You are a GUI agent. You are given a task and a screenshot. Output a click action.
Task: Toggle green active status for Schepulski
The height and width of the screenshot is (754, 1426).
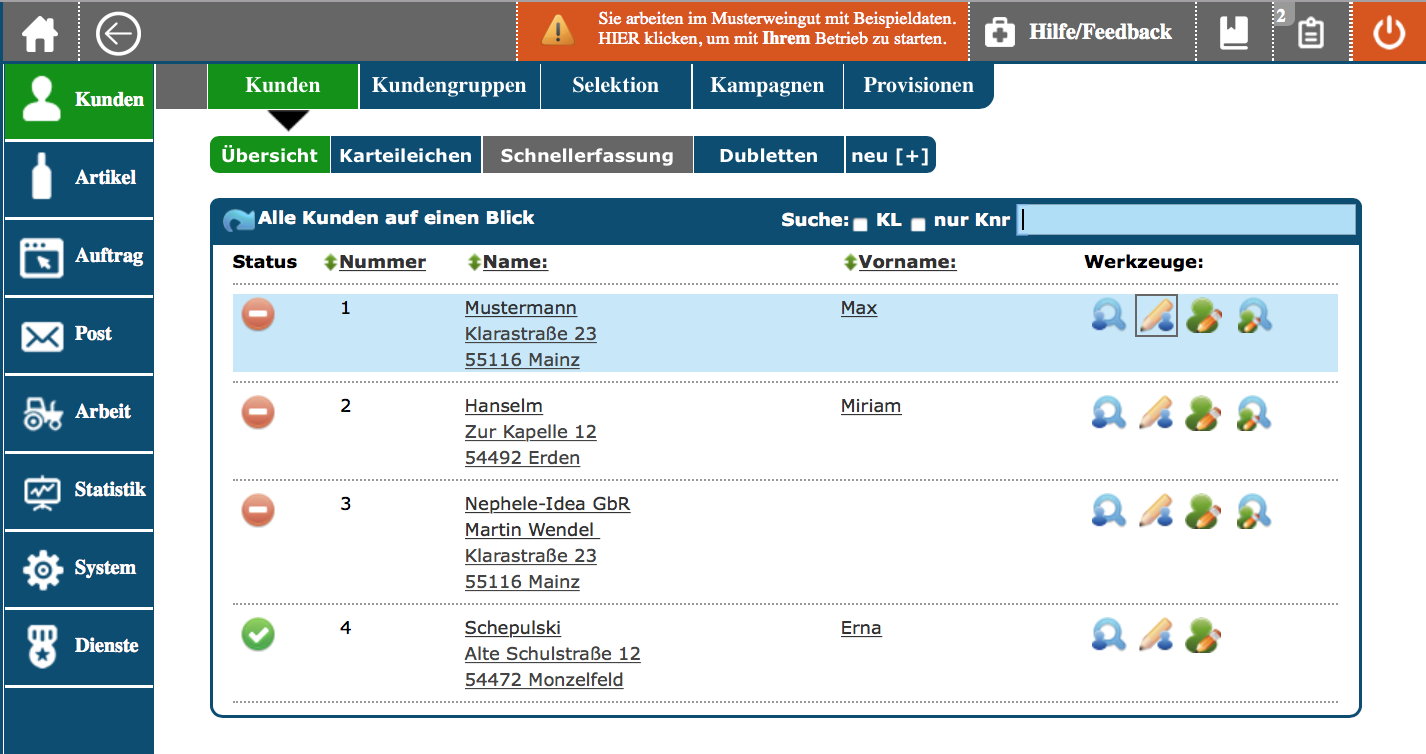point(258,634)
